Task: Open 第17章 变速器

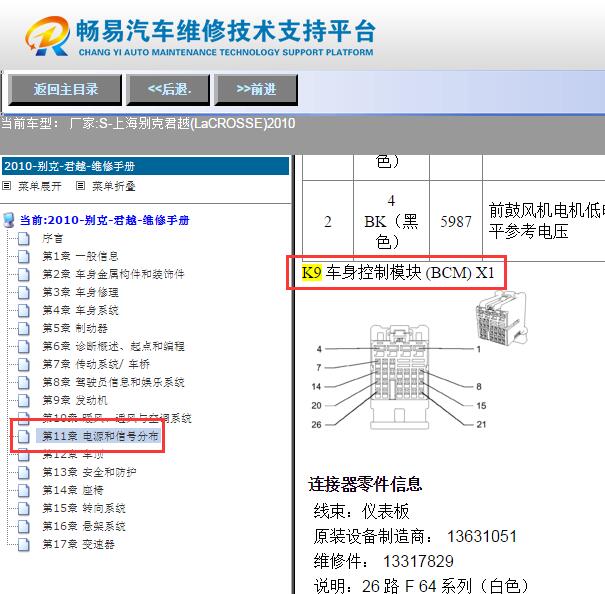Action: (78, 544)
